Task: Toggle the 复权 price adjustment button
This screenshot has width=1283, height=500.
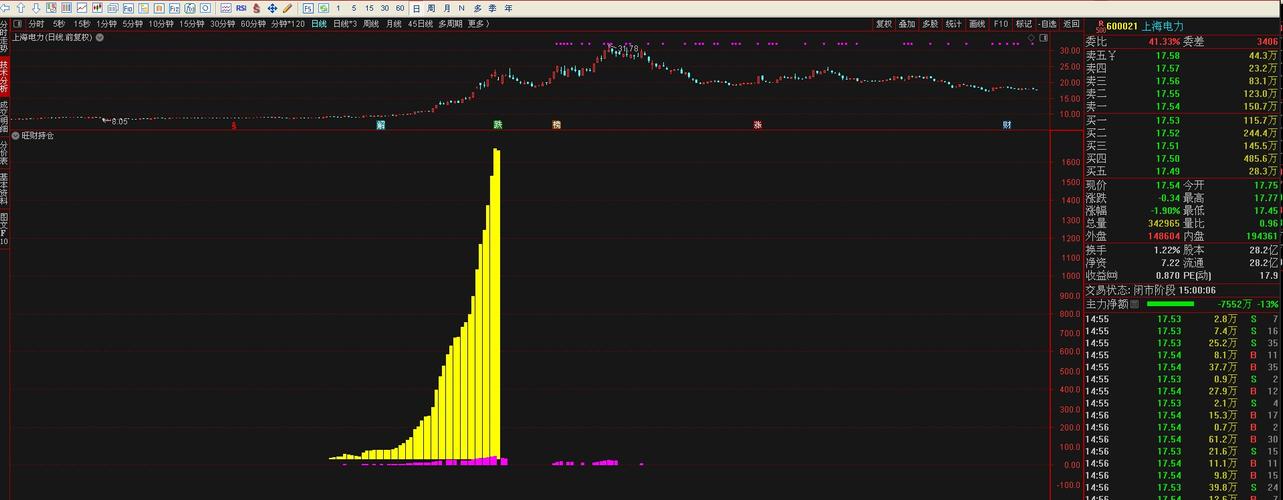Action: (x=883, y=23)
